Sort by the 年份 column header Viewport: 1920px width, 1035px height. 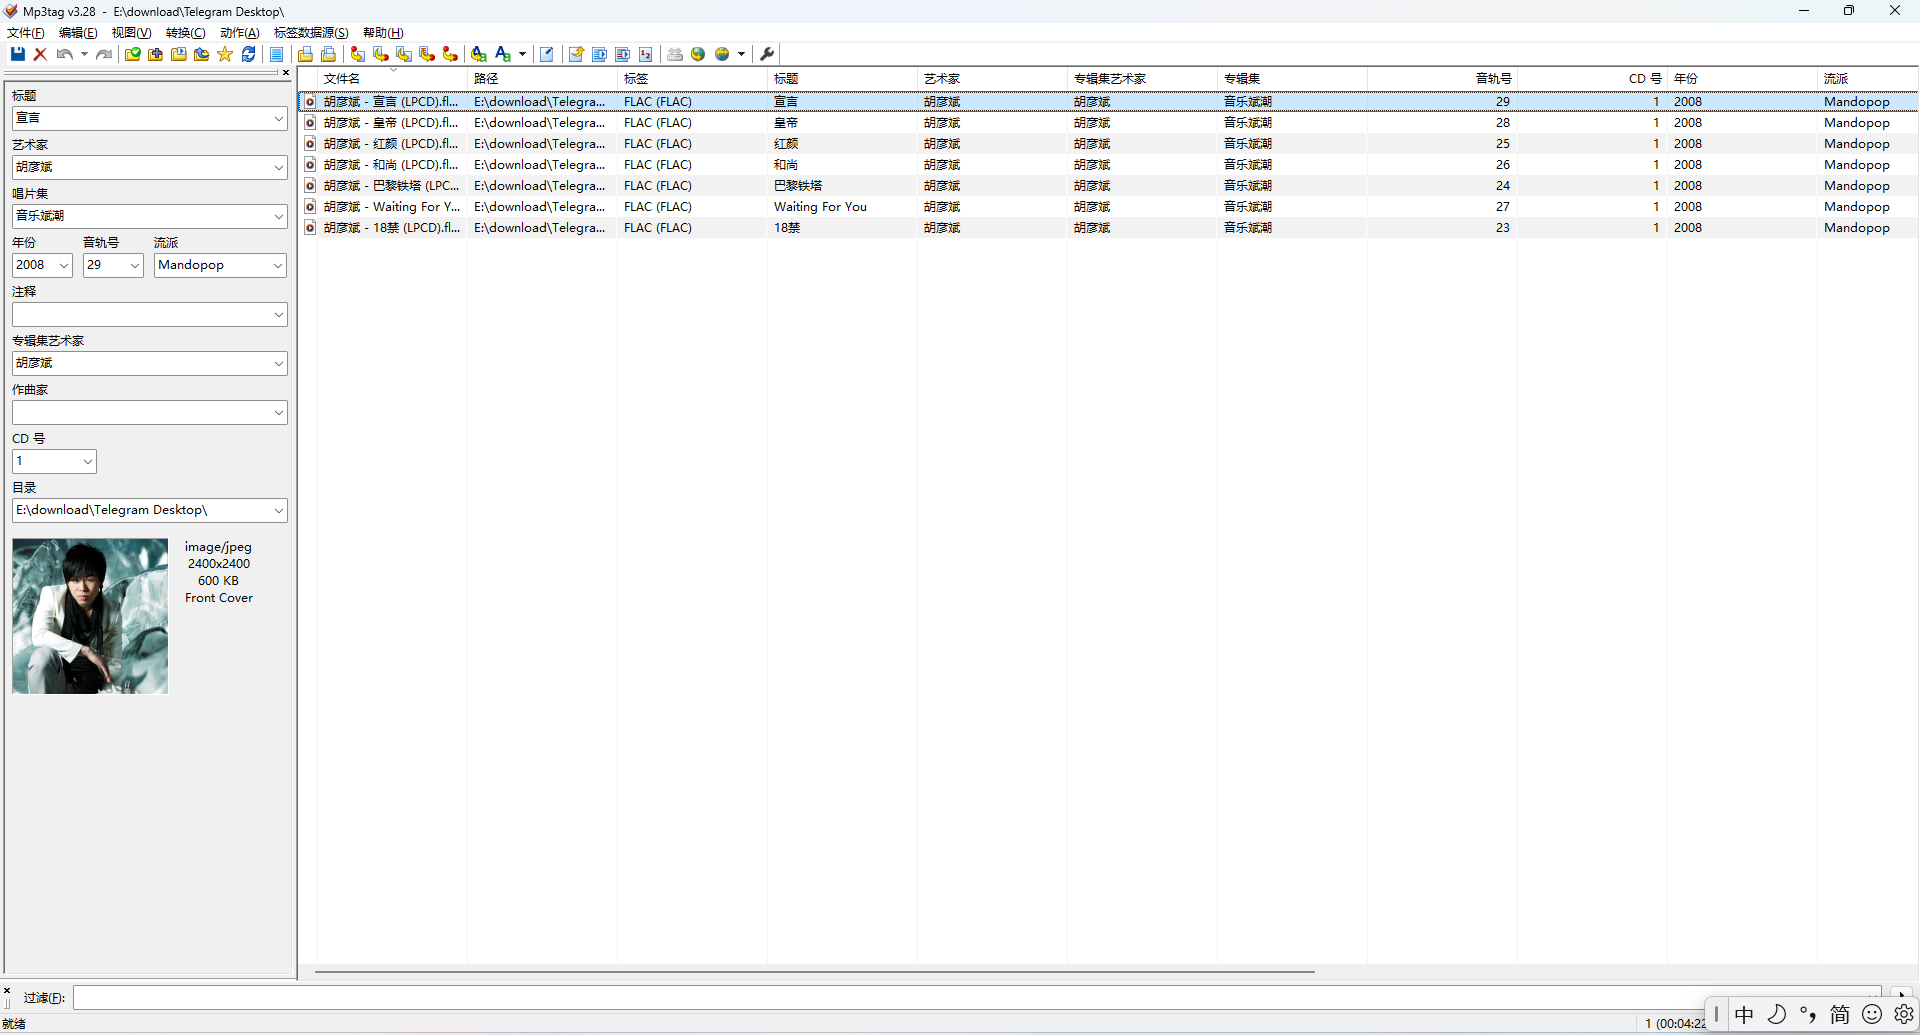1742,78
